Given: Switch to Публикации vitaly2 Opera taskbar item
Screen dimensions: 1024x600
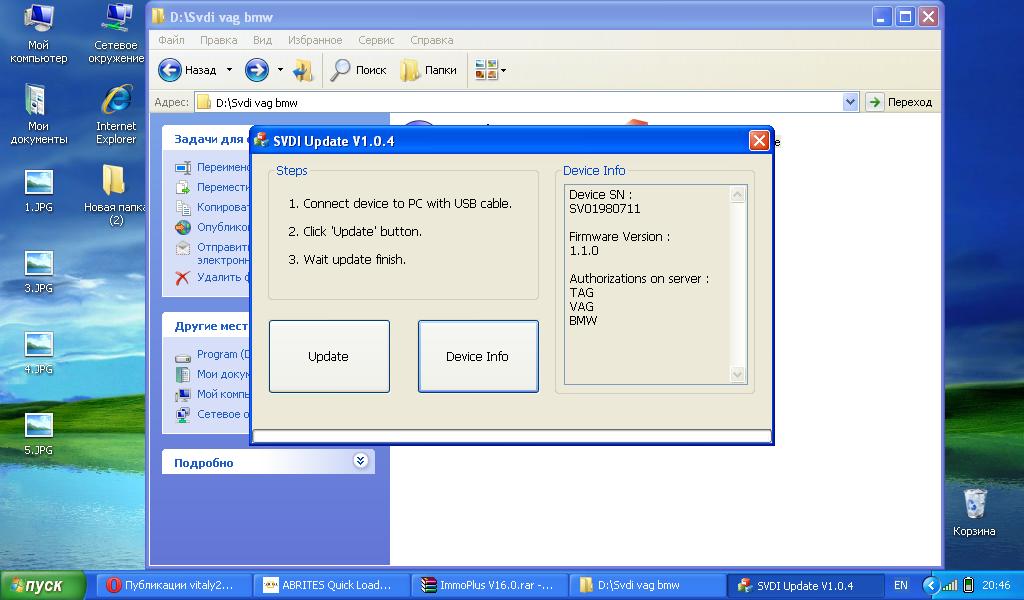Looking at the screenshot, I should [x=174, y=585].
